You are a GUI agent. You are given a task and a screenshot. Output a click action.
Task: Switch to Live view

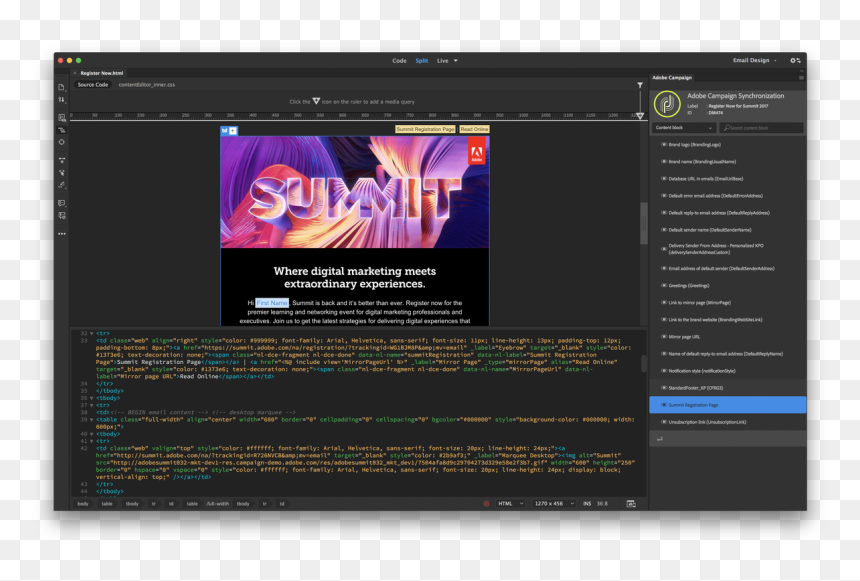pyautogui.click(x=443, y=61)
